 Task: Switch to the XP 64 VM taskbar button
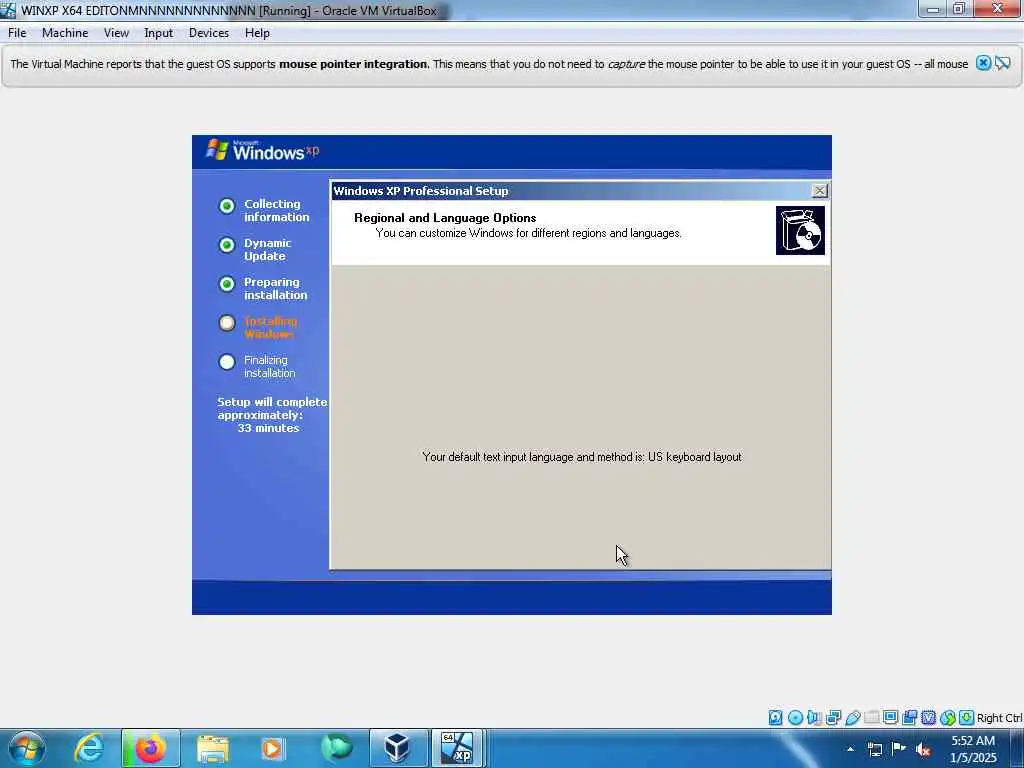457,748
